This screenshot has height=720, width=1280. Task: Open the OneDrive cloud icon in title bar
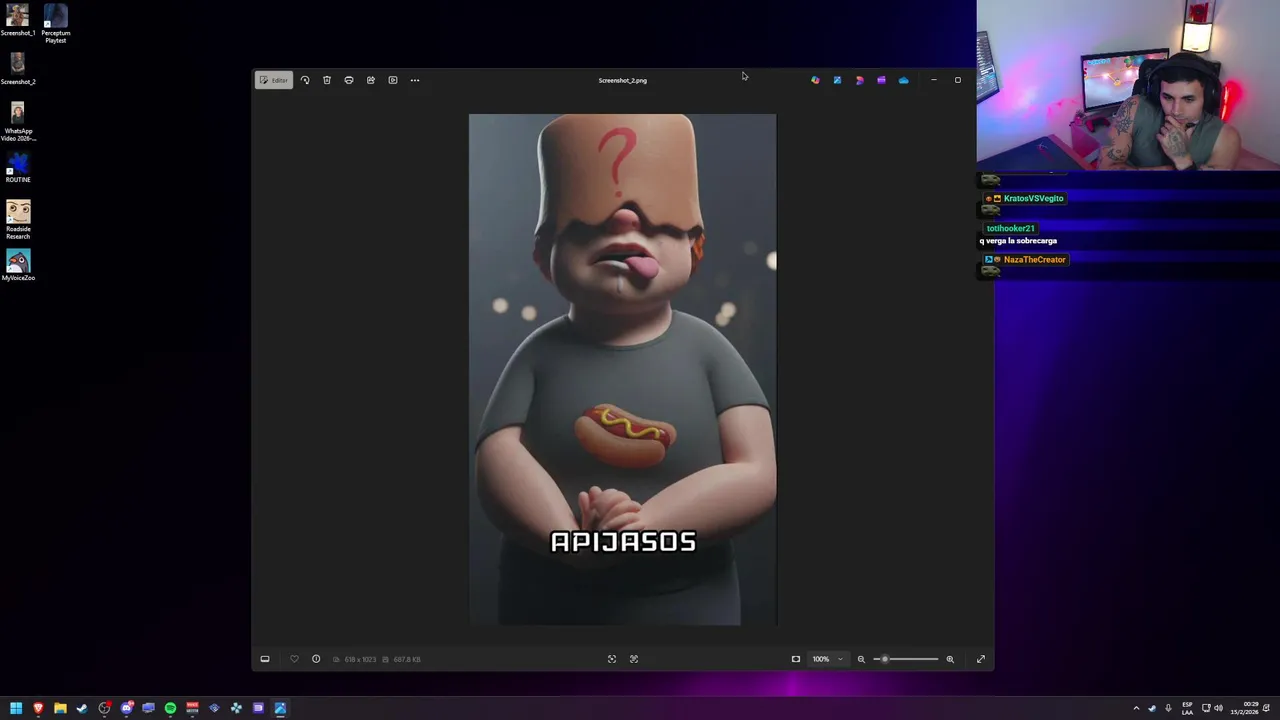[x=903, y=80]
